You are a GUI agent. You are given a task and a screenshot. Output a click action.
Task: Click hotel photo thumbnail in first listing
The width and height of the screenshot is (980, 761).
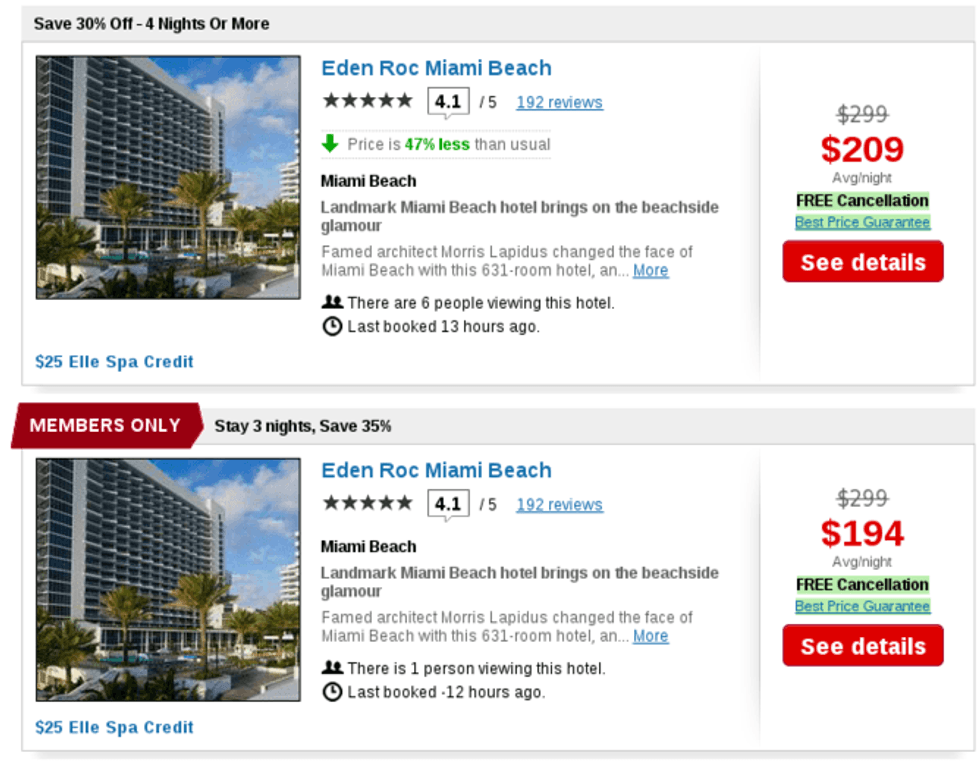click(168, 177)
